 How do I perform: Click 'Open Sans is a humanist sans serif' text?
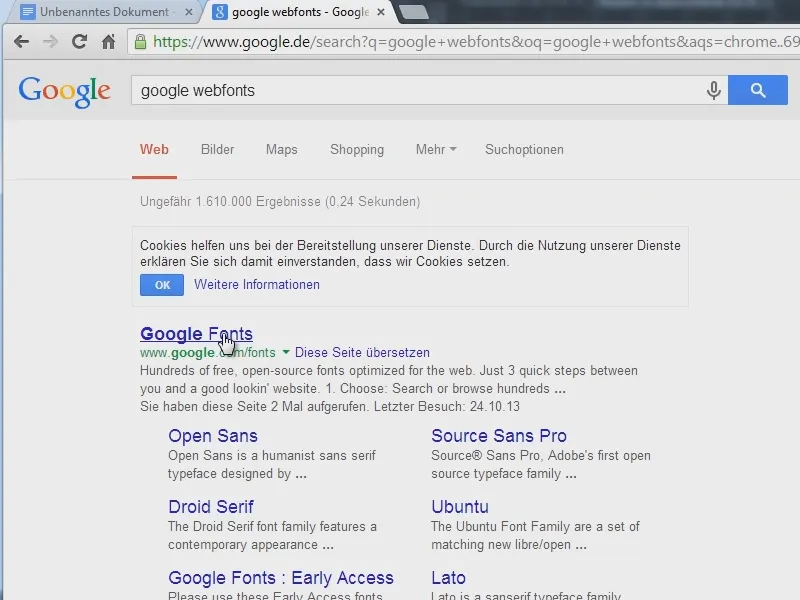click(x=272, y=455)
